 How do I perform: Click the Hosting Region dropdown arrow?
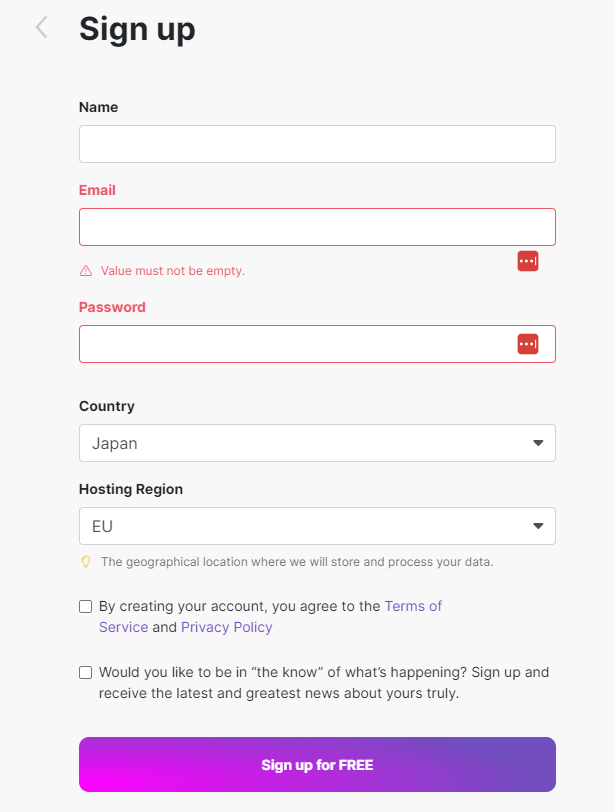tap(538, 526)
